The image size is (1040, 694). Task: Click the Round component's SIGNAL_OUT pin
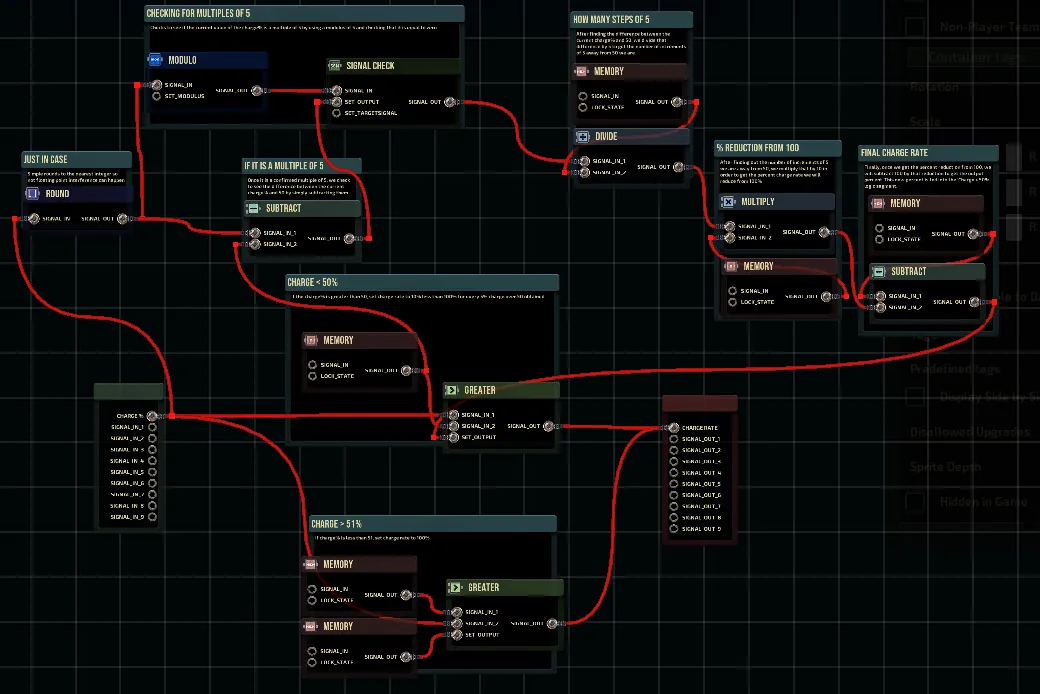click(x=122, y=218)
